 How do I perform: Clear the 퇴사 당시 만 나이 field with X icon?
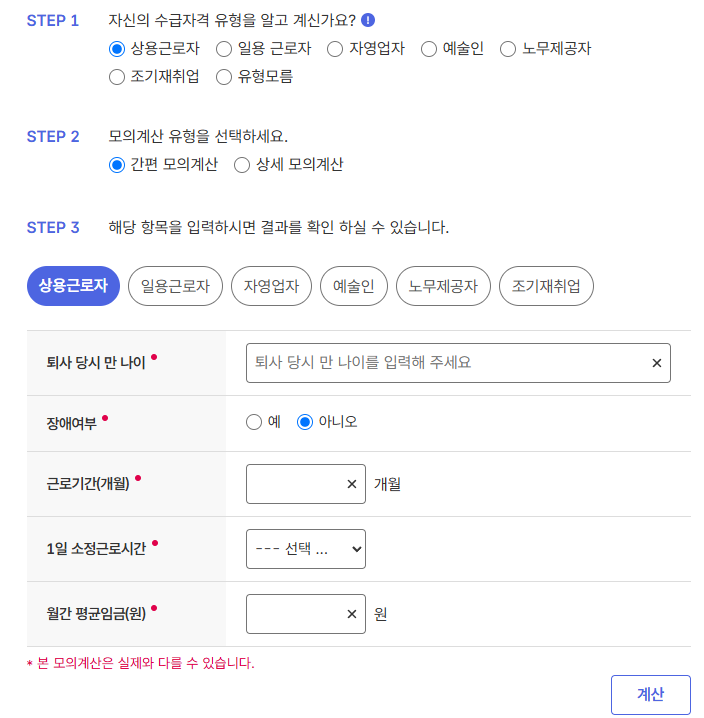click(656, 363)
